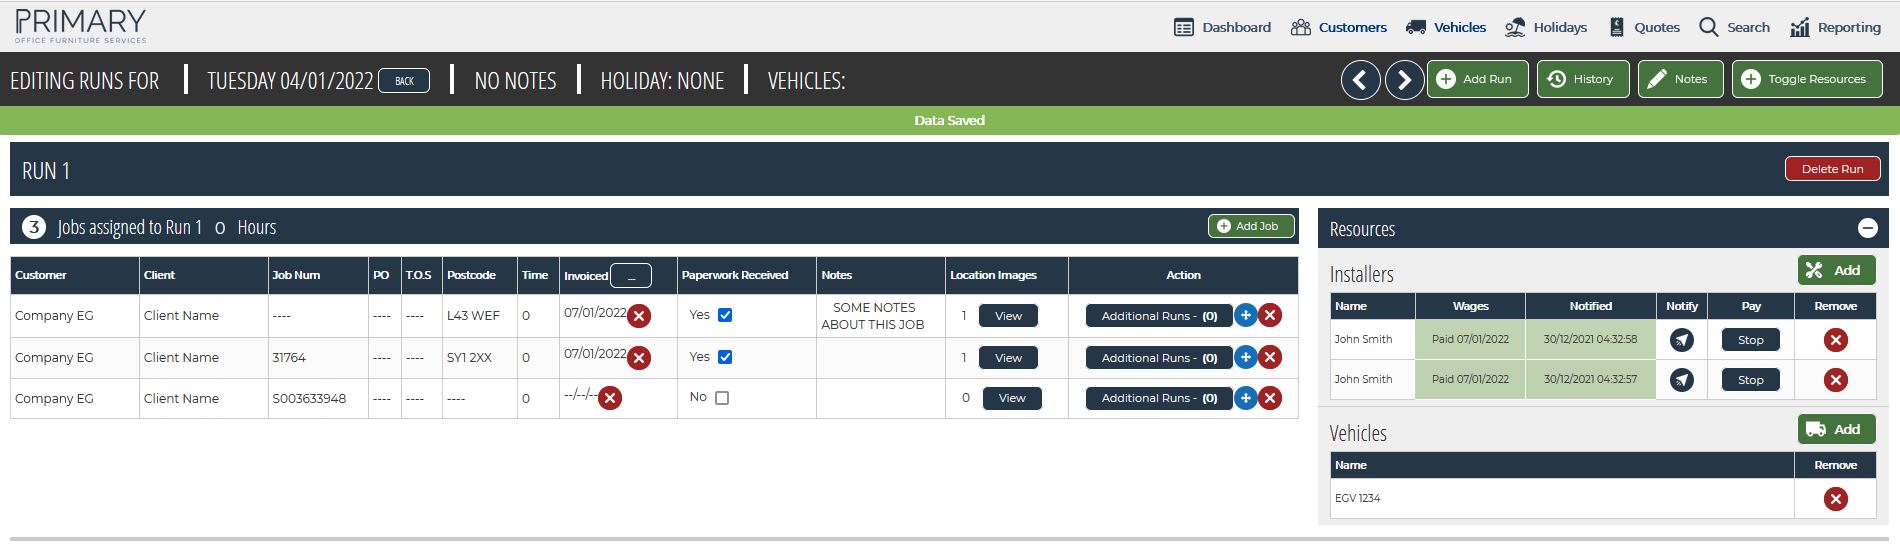Open the Customers menu

point(1339,27)
